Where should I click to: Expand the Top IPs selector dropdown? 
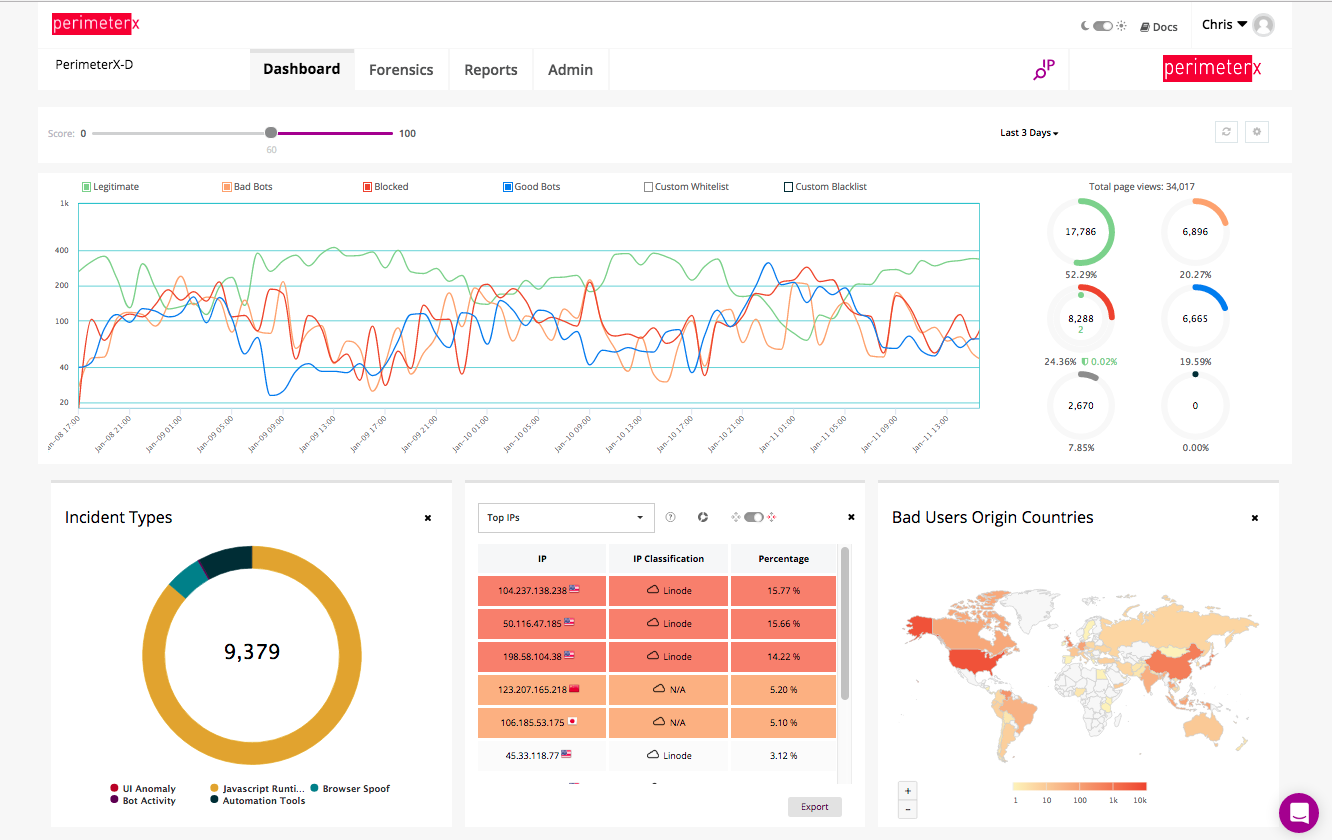[x=566, y=518]
